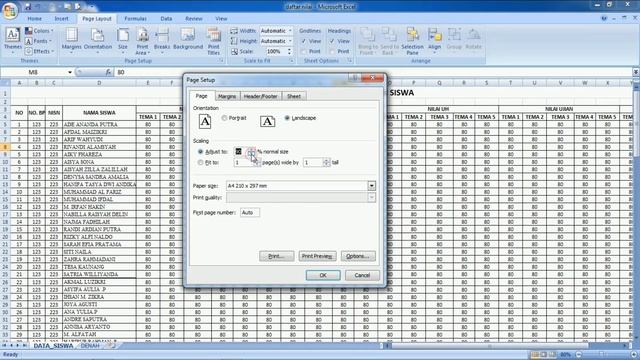
Task: Click the portrait page icon in dialog
Action: click(205, 121)
